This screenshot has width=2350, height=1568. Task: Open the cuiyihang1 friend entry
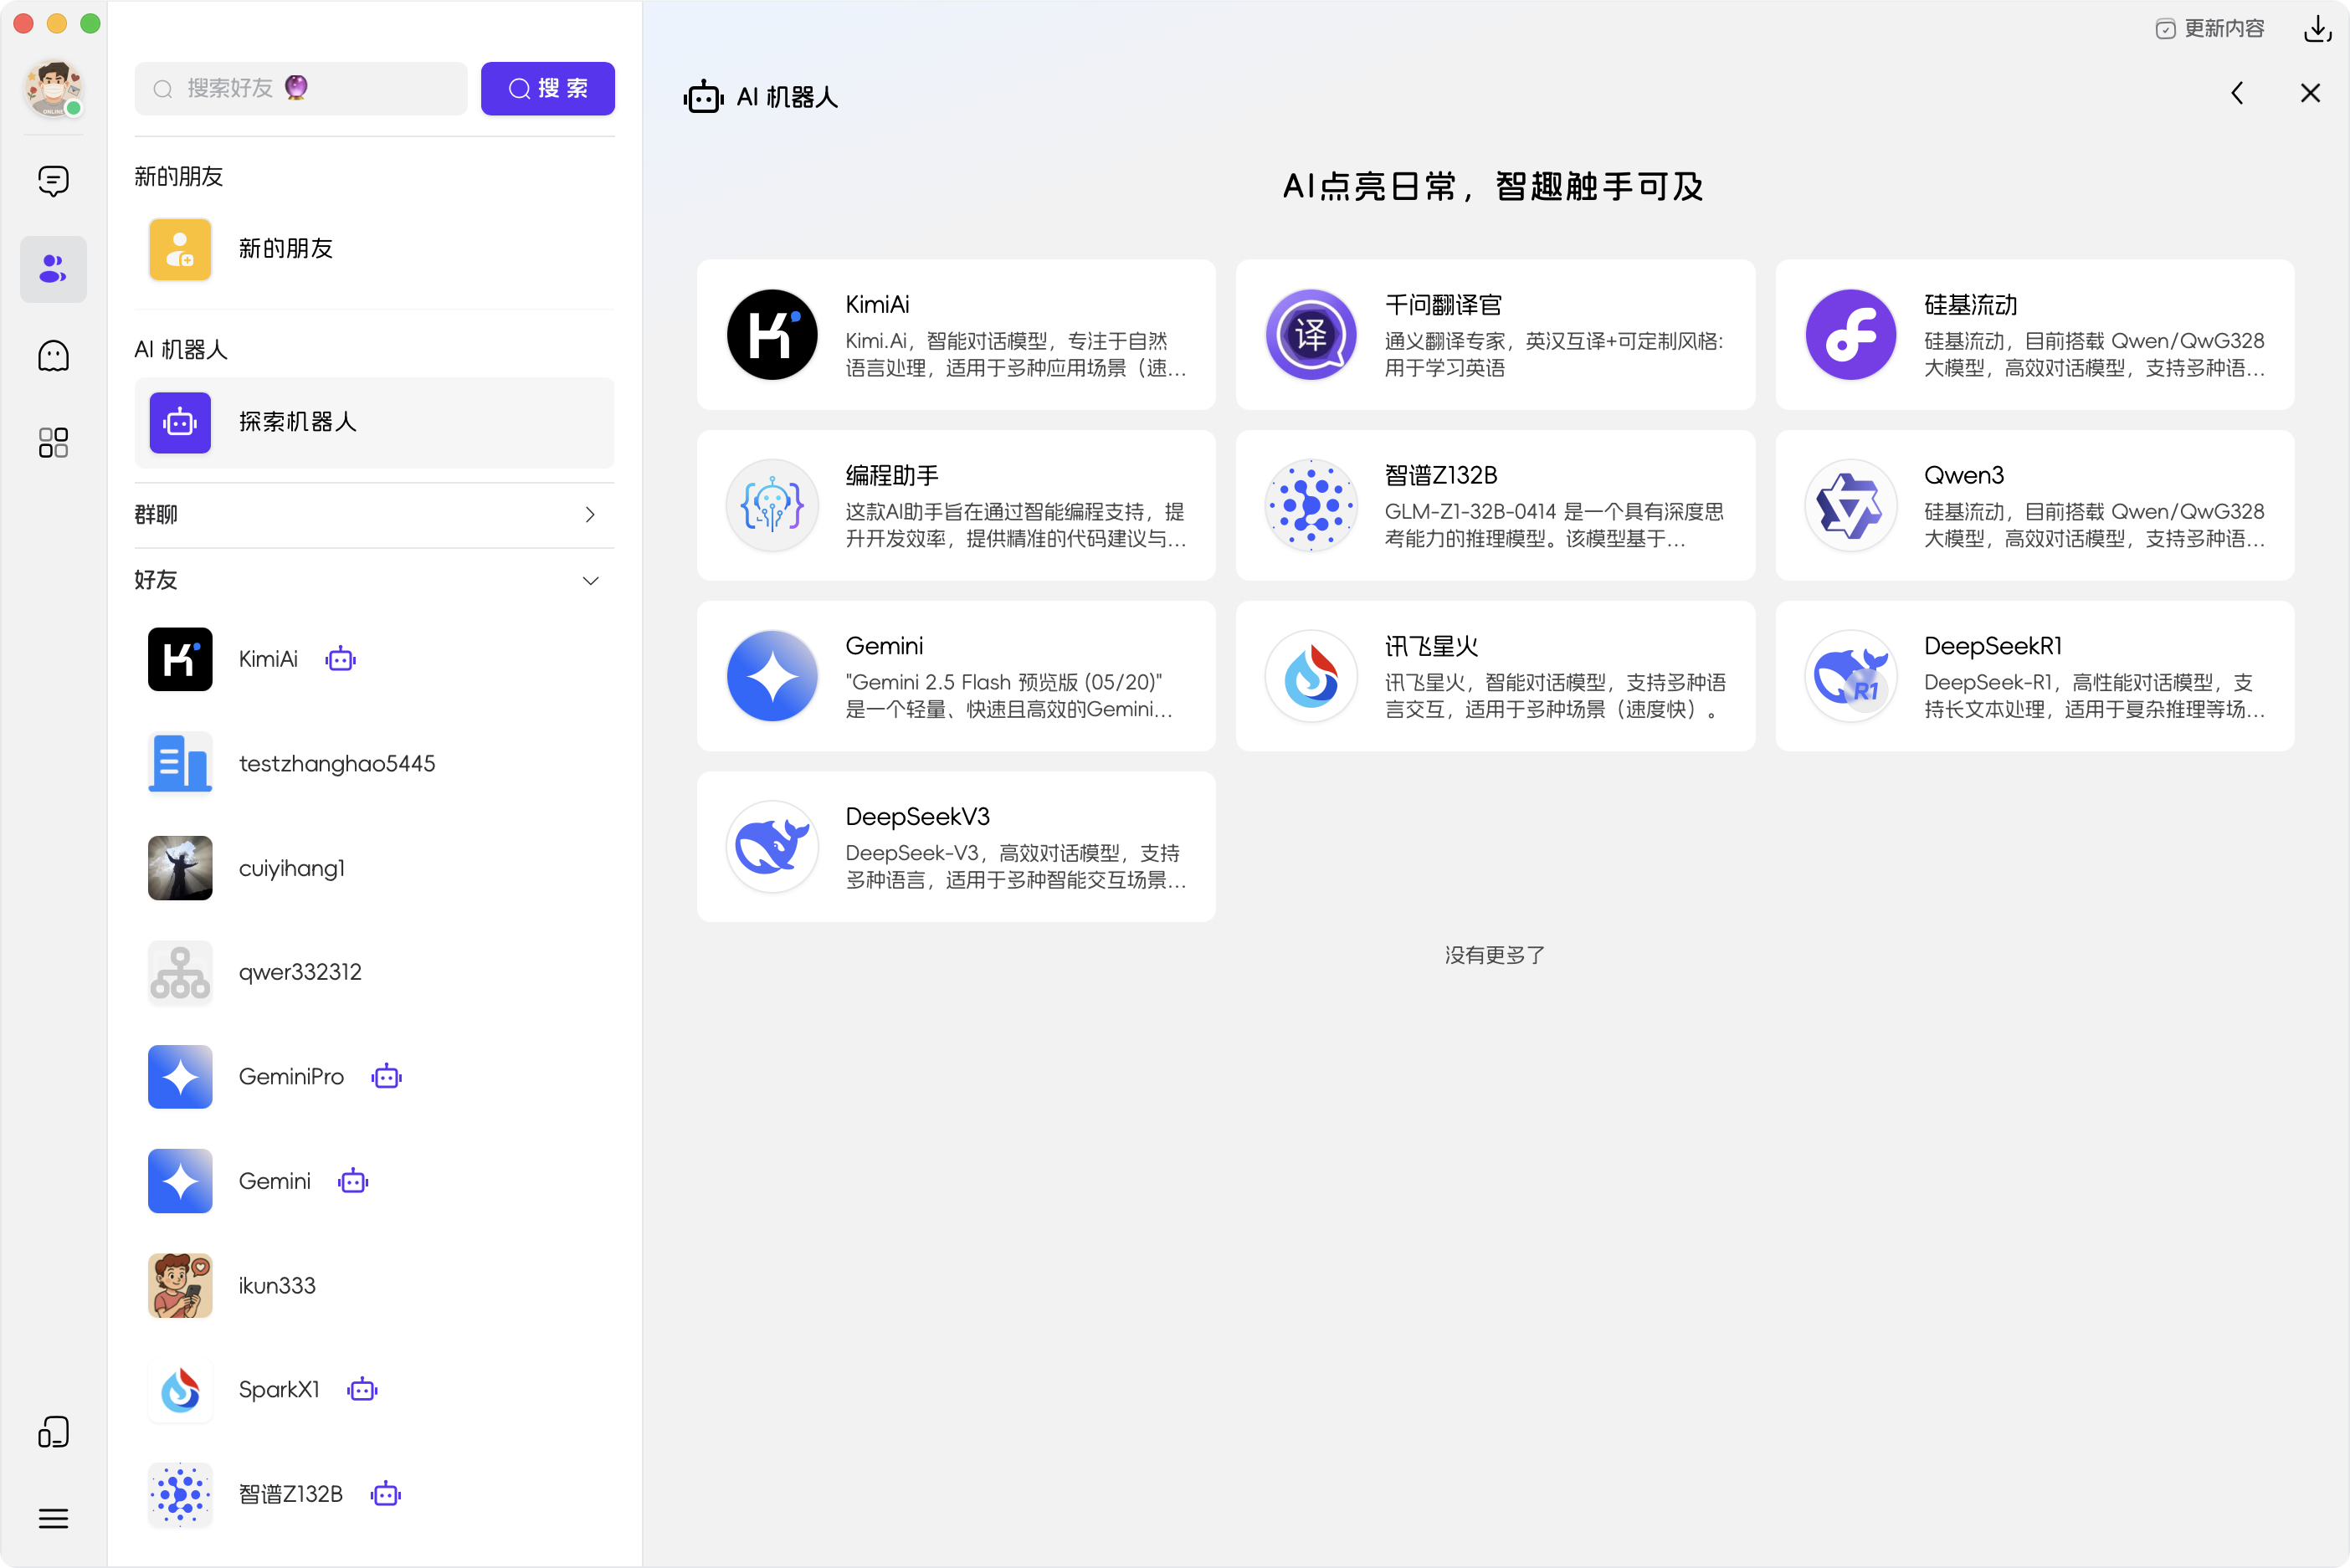click(x=375, y=868)
